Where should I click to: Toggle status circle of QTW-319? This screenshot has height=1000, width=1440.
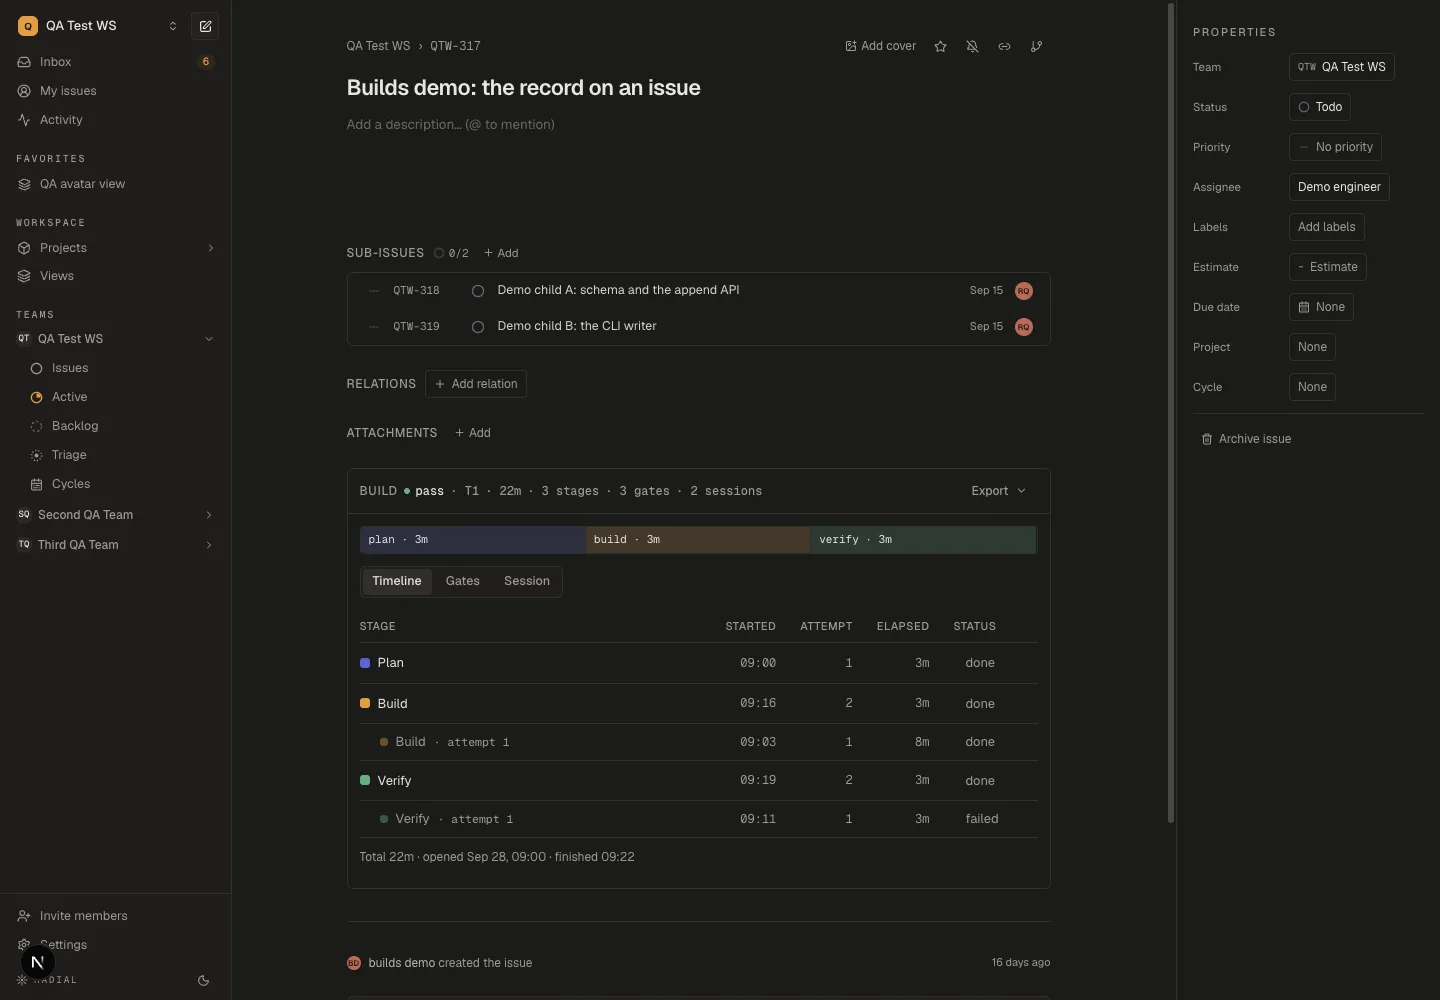point(478,327)
